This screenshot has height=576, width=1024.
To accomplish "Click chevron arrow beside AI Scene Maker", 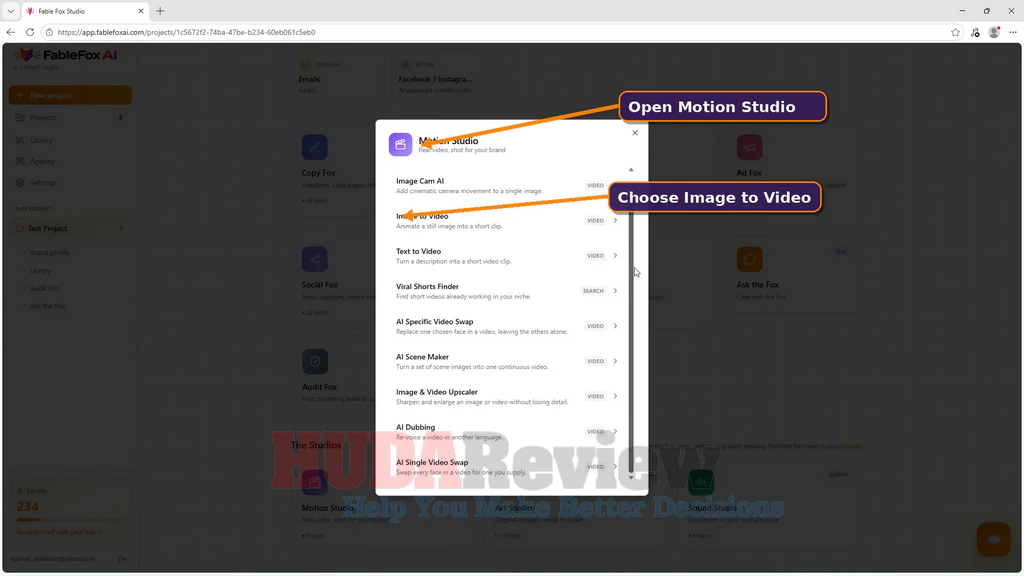I will (615, 361).
